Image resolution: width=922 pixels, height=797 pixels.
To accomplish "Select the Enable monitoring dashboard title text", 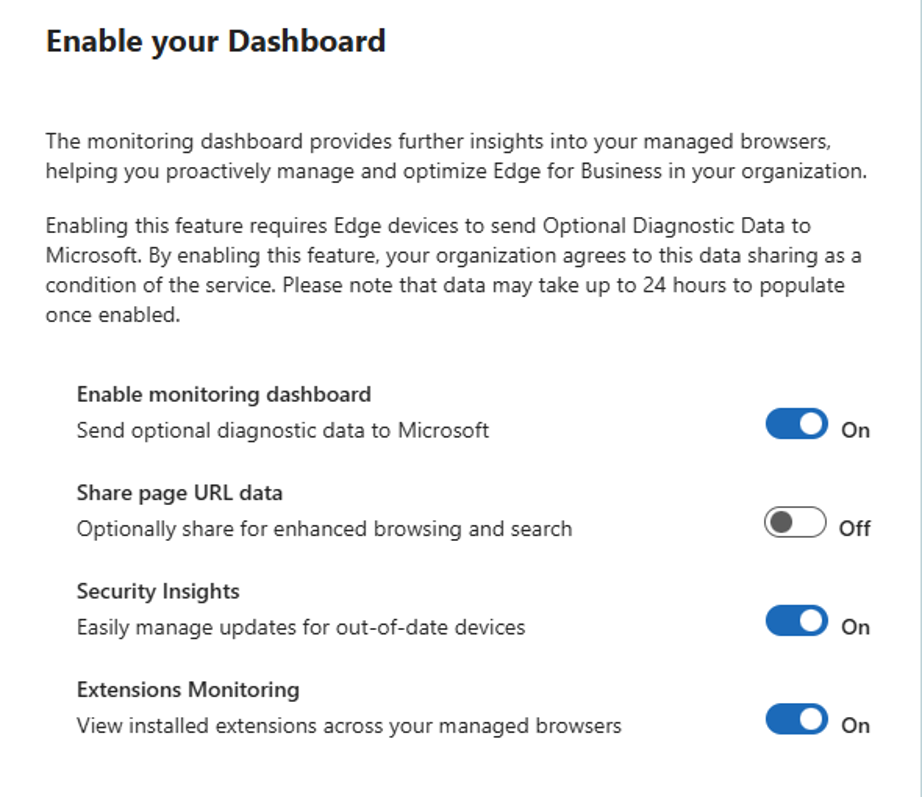I will 224,394.
